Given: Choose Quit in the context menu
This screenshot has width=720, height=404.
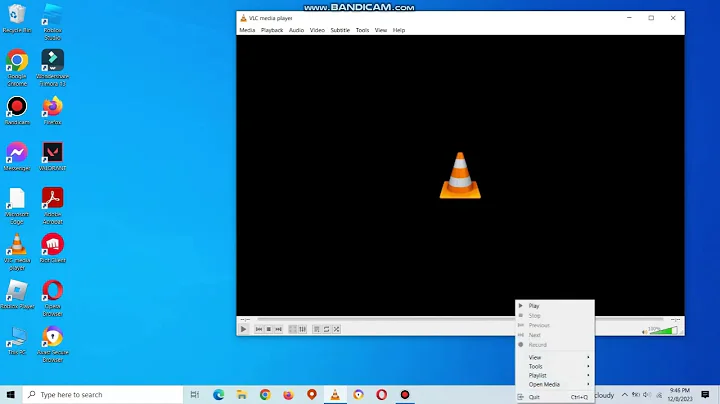Looking at the screenshot, I should click(555, 397).
